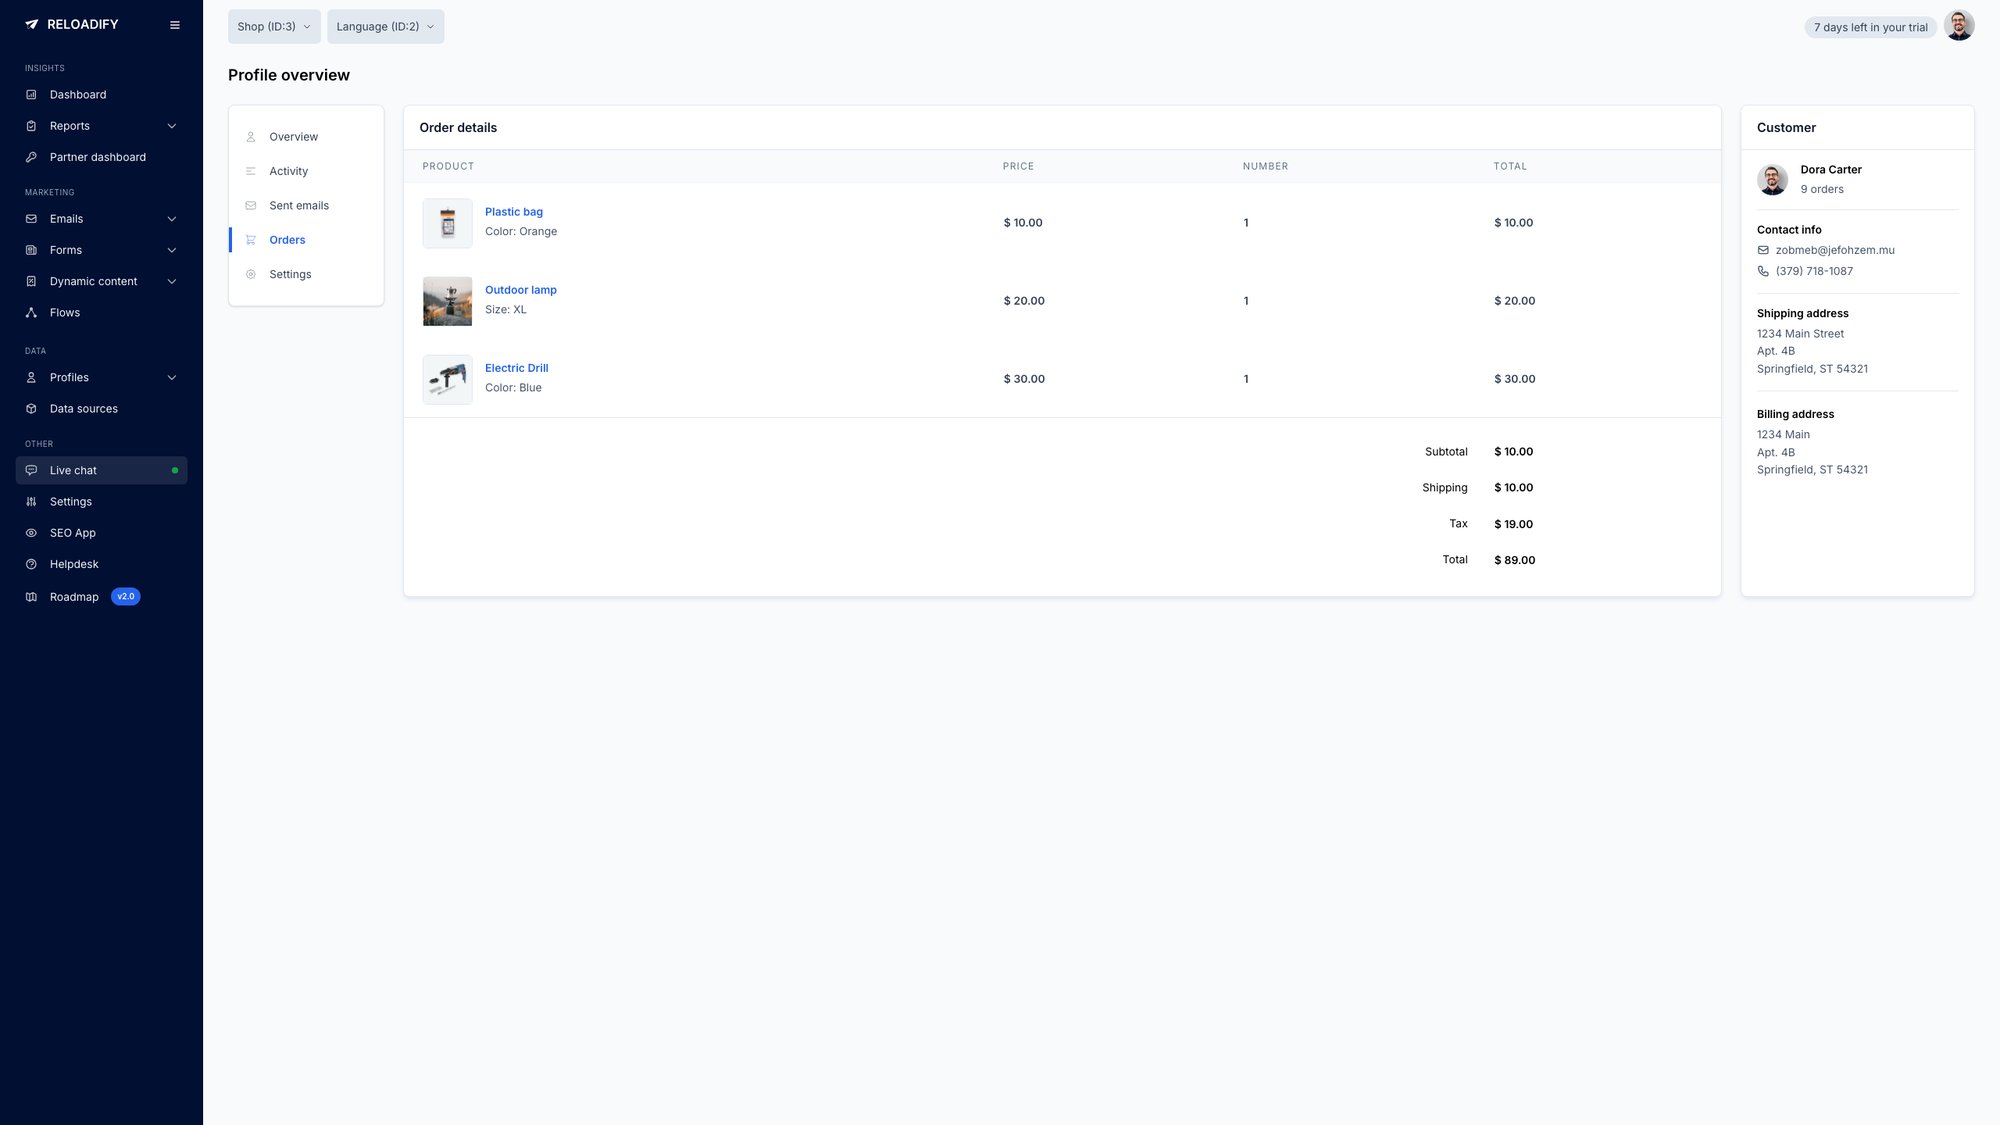
Task: Switch to the Sent emails tab
Action: point(298,205)
